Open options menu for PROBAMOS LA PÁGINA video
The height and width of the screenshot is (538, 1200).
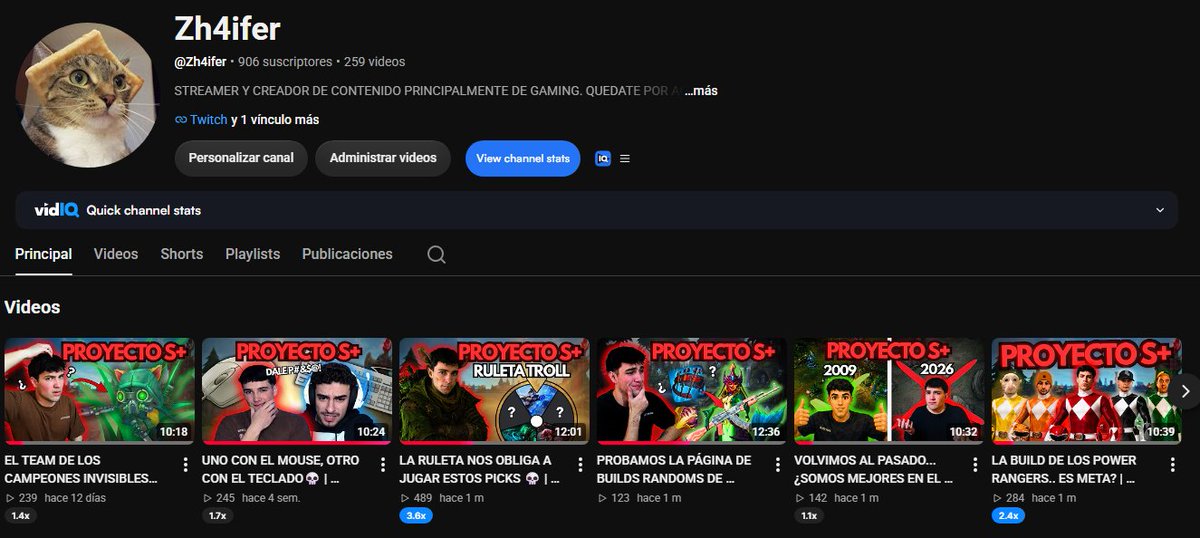pos(778,464)
